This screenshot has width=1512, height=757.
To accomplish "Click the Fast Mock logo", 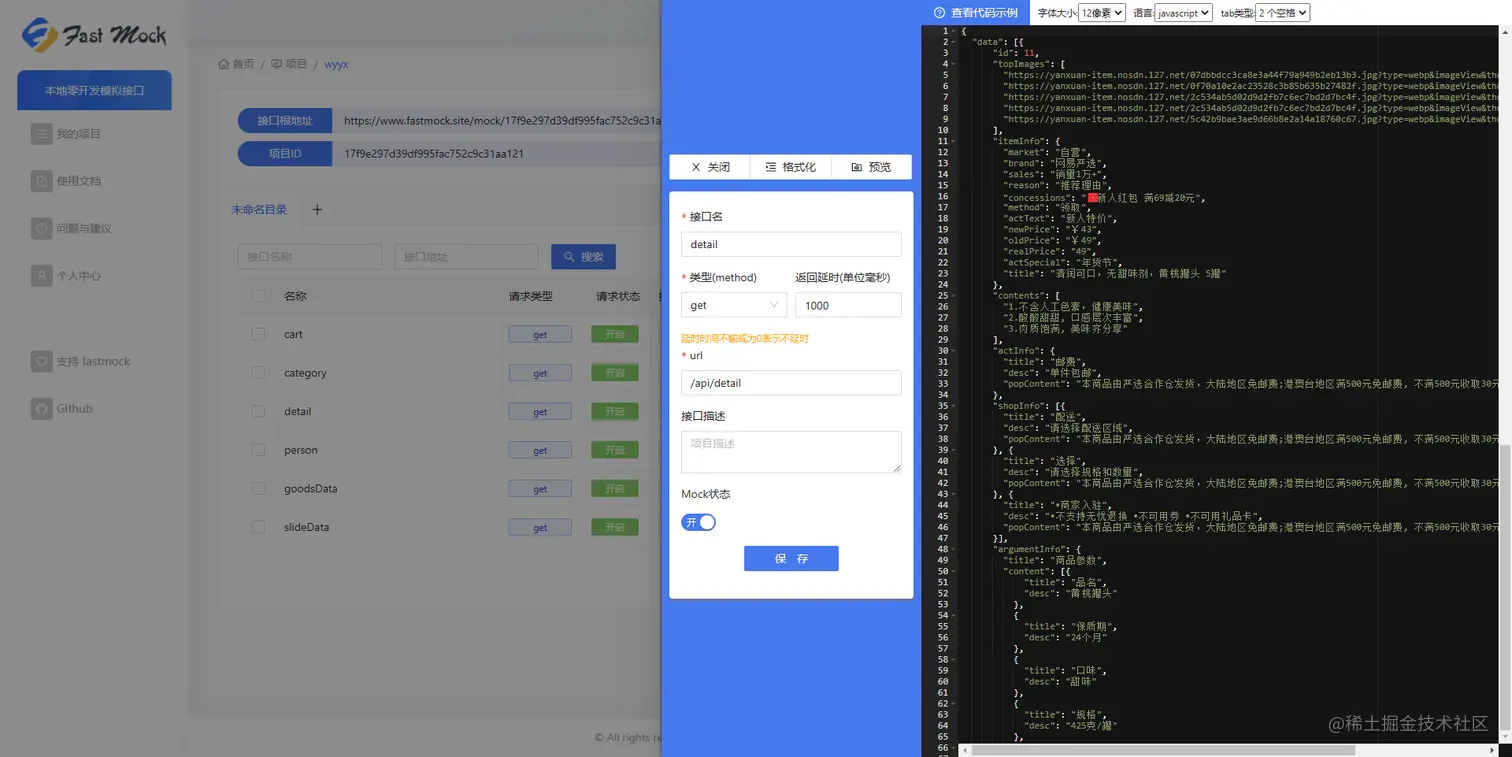I will (93, 35).
